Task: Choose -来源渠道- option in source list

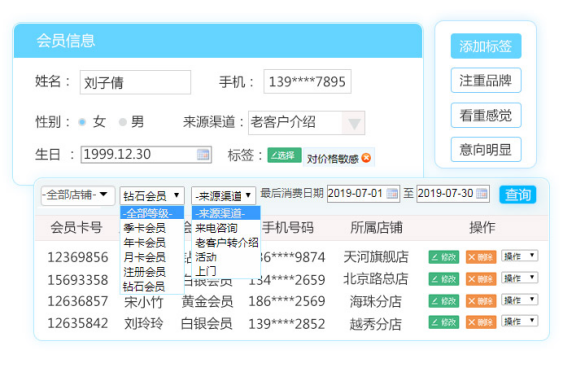Action: (226, 213)
